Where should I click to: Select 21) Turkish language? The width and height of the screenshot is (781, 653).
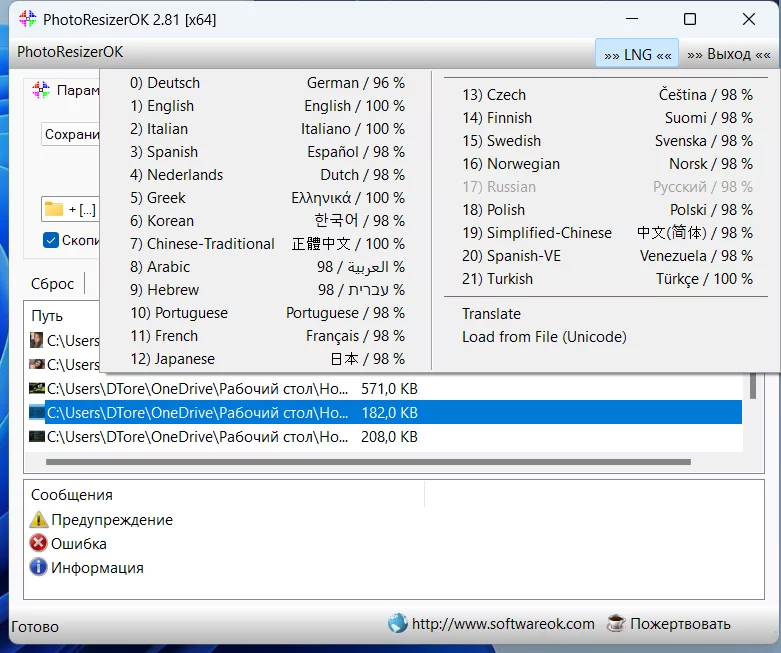pyautogui.click(x=607, y=278)
